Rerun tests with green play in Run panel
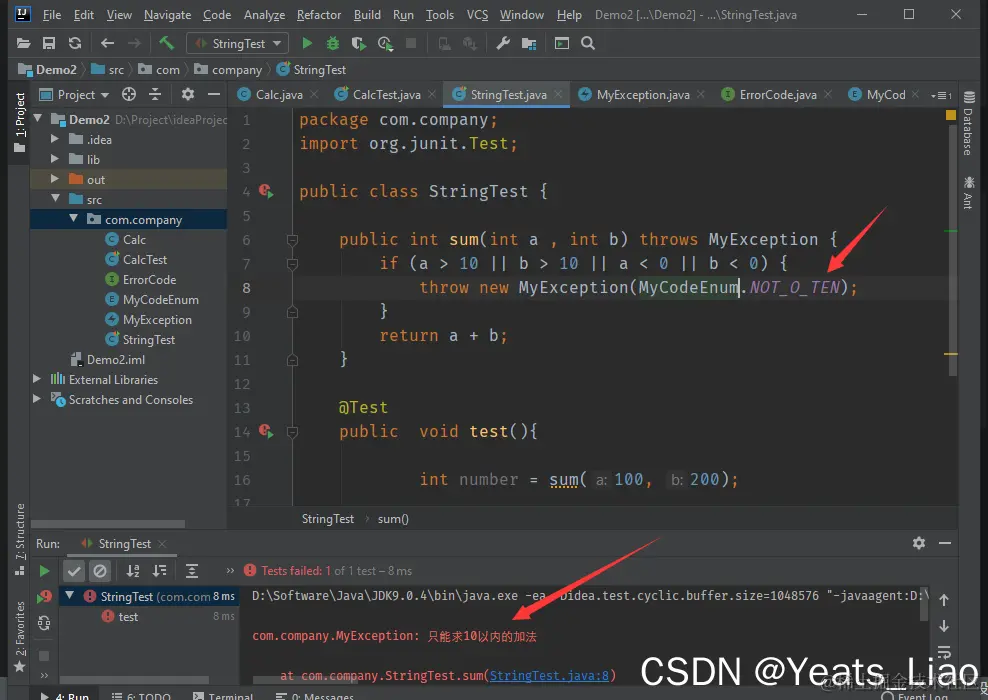The height and width of the screenshot is (700, 988). coord(44,571)
